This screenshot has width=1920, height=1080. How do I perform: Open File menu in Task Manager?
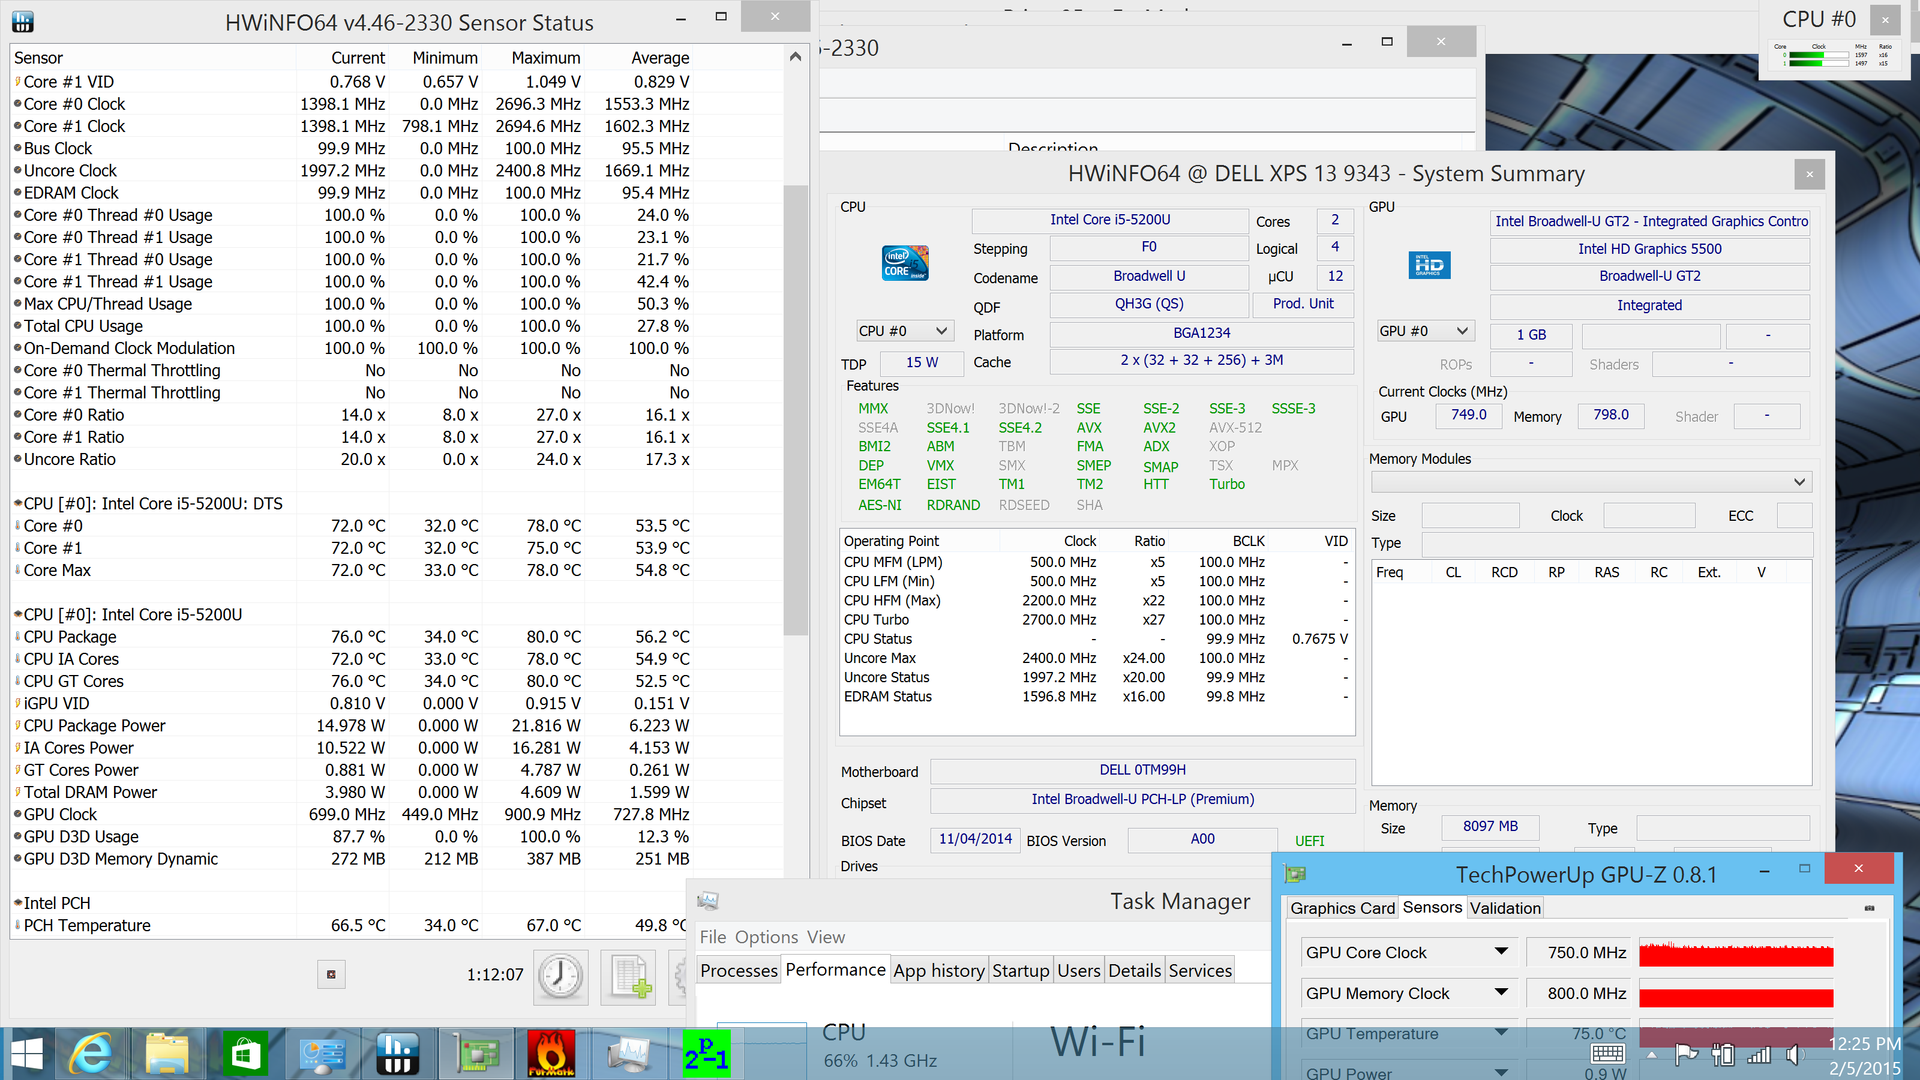tap(713, 937)
